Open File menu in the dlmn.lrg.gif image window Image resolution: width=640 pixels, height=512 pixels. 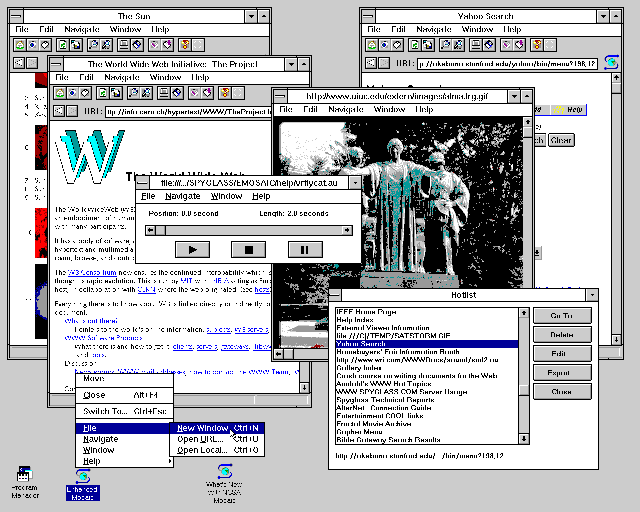pyautogui.click(x=286, y=109)
